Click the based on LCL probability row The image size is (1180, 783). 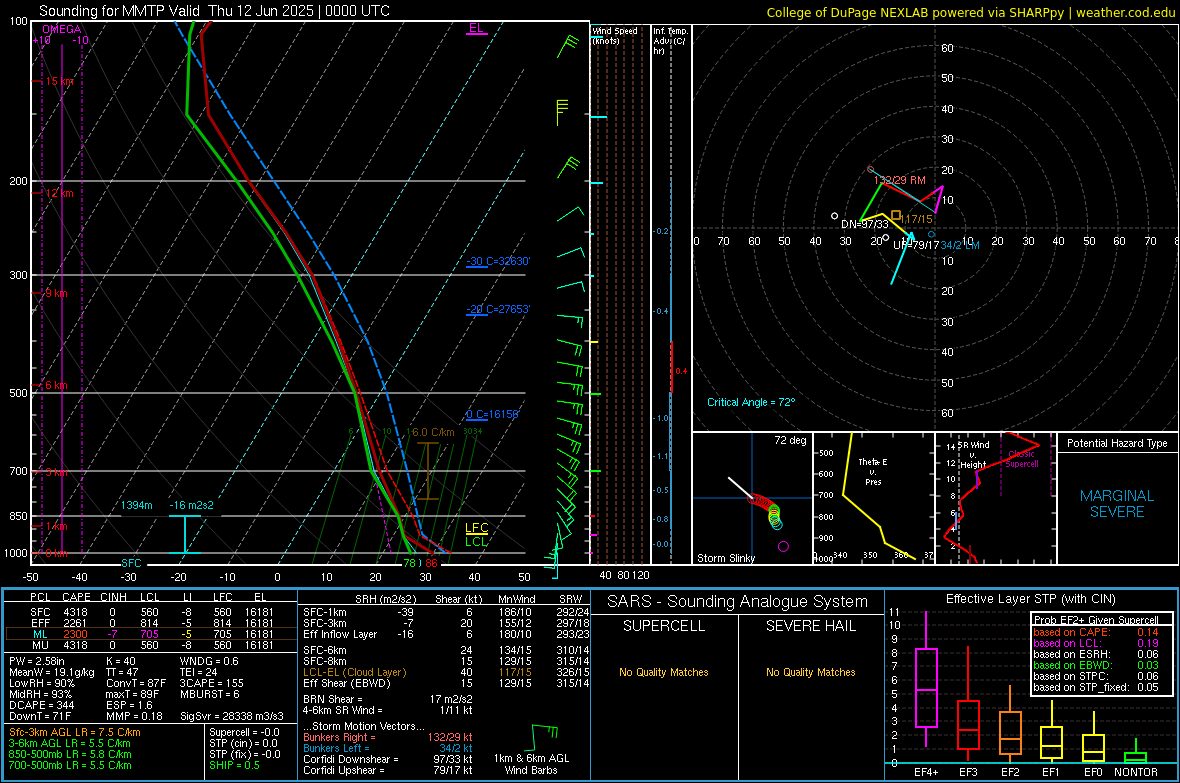1096,643
